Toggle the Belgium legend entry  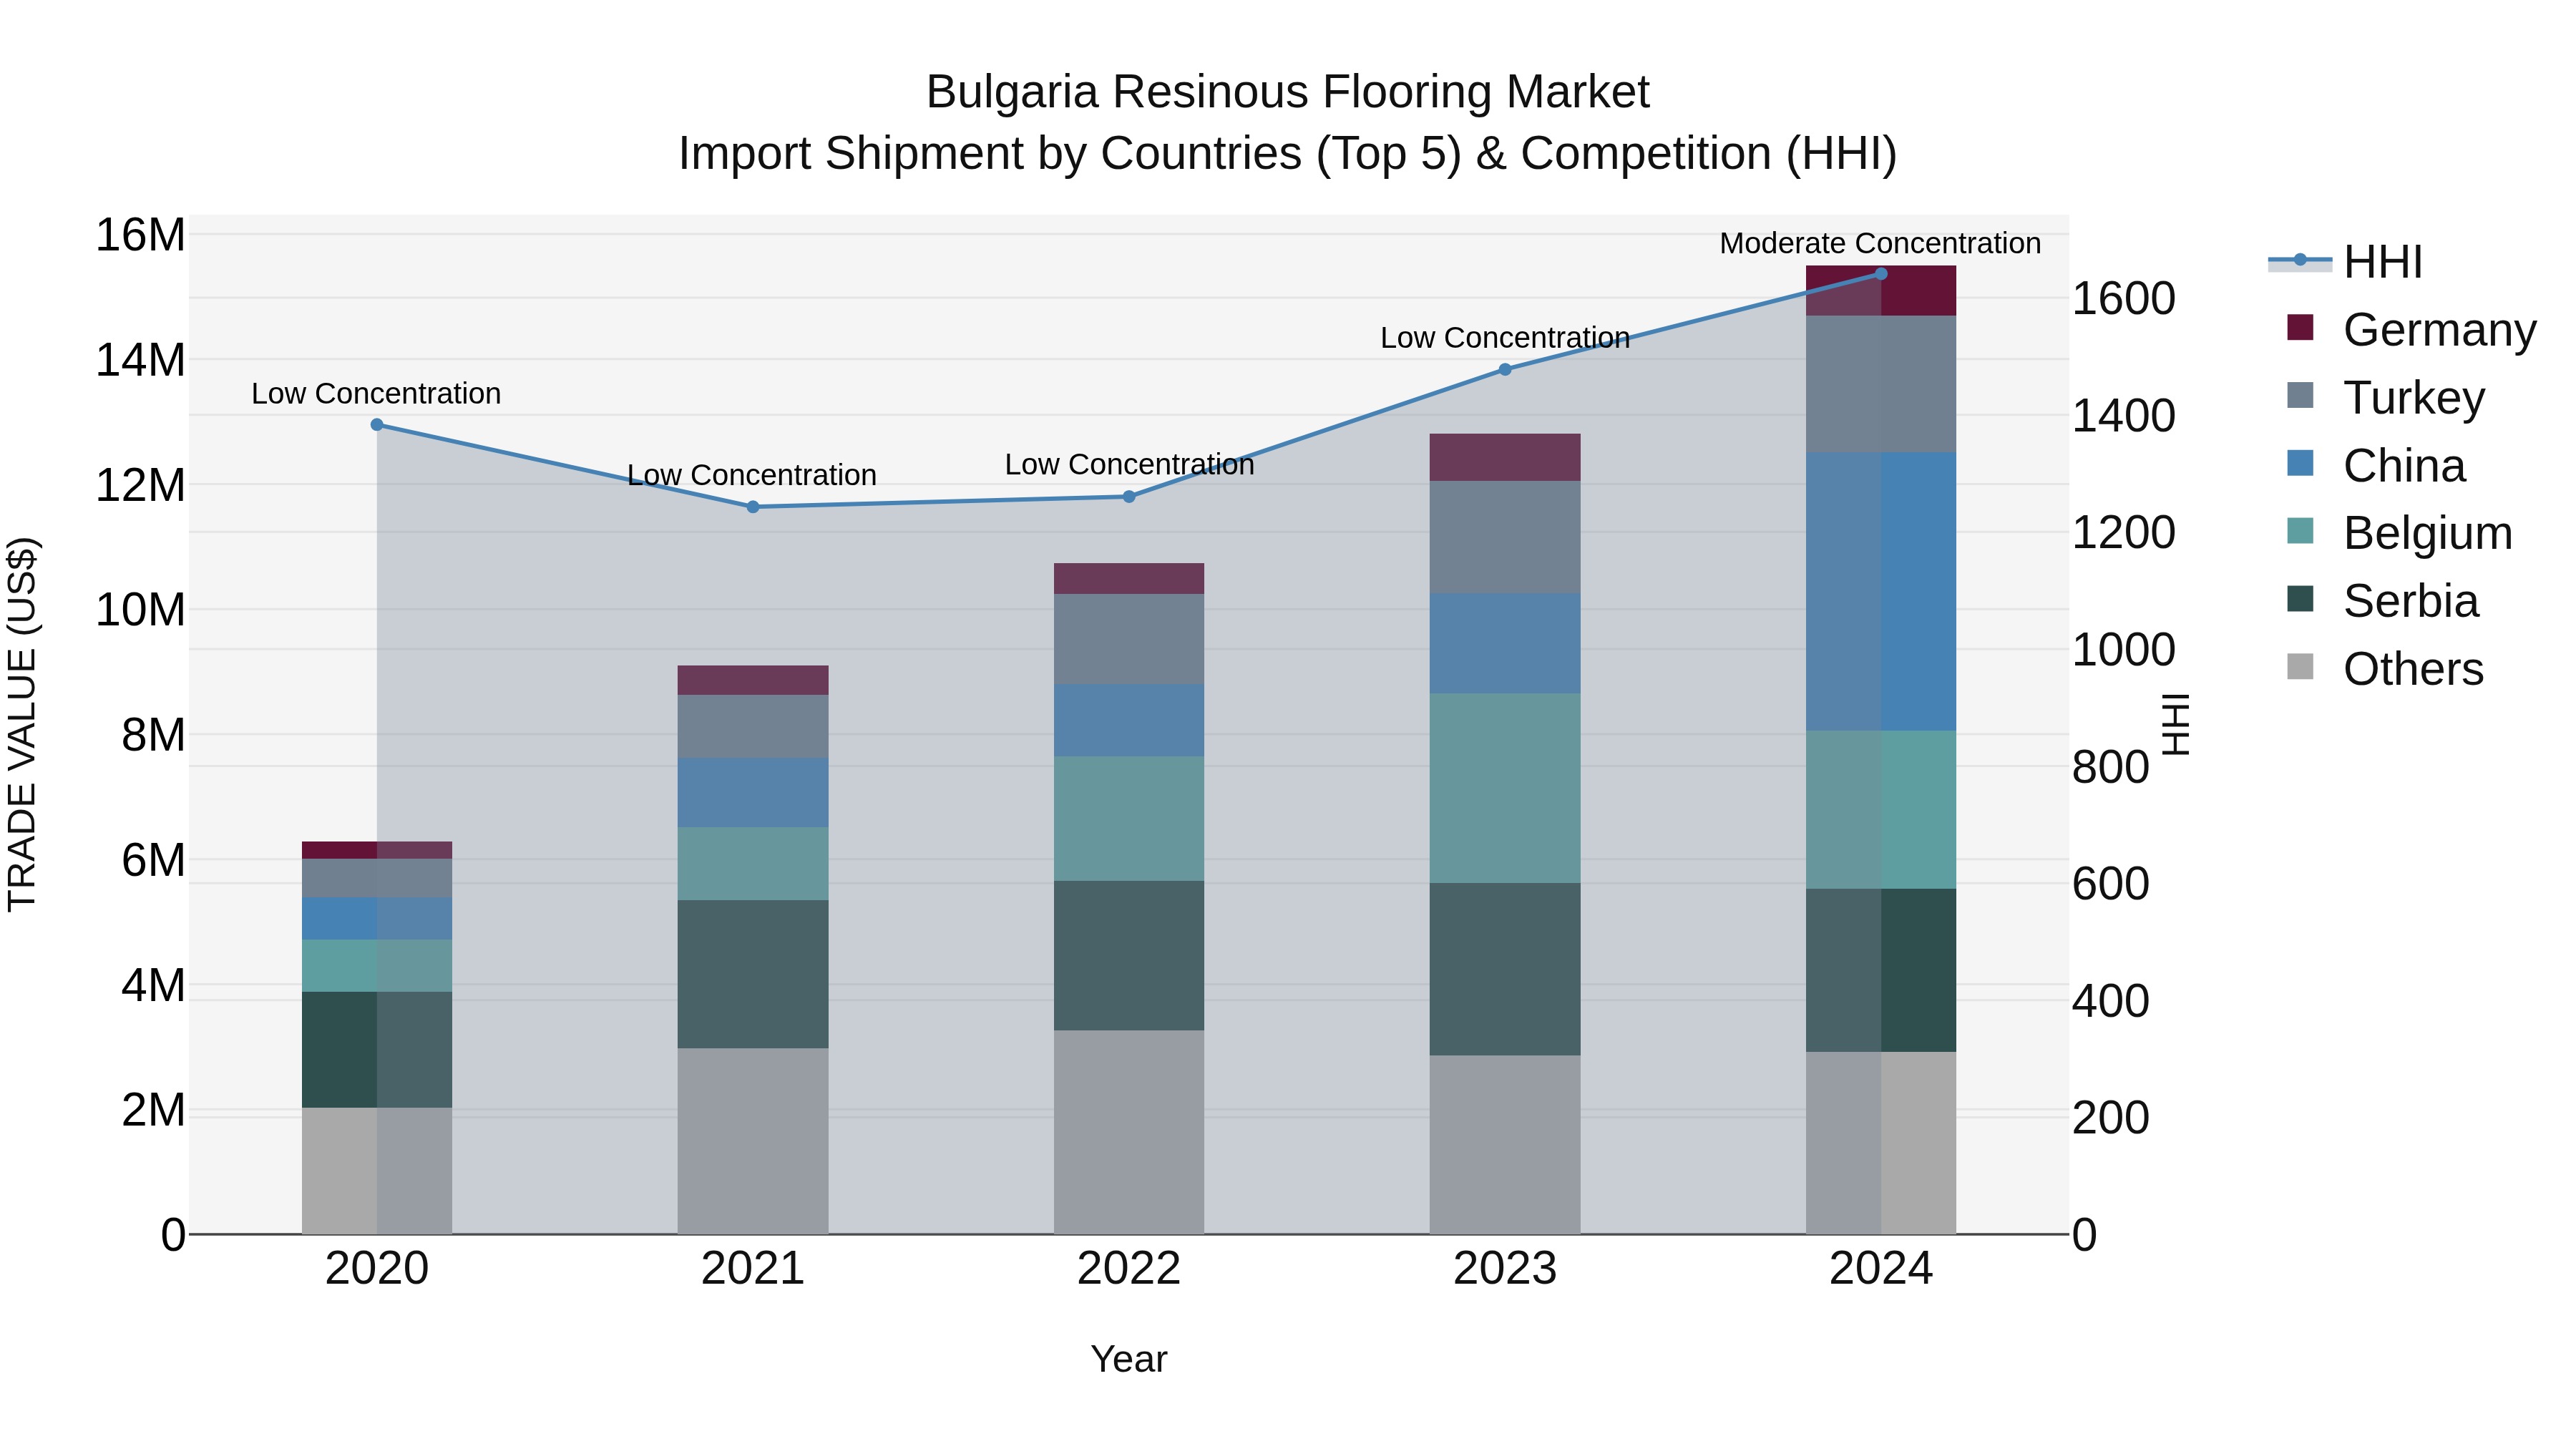2399,533
